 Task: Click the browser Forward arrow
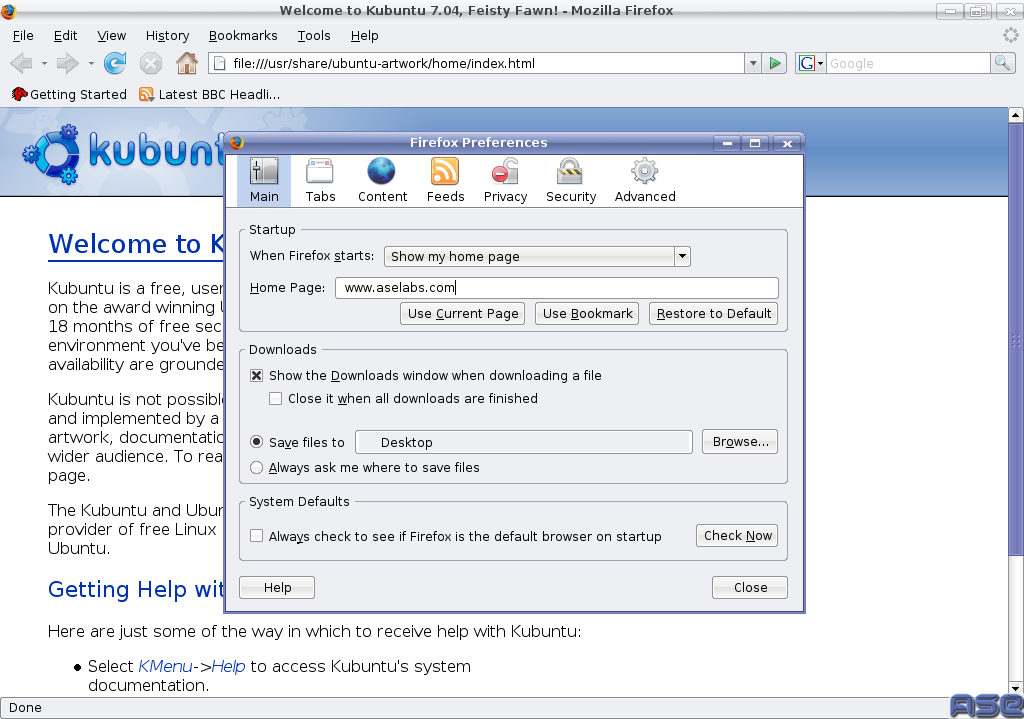[67, 63]
